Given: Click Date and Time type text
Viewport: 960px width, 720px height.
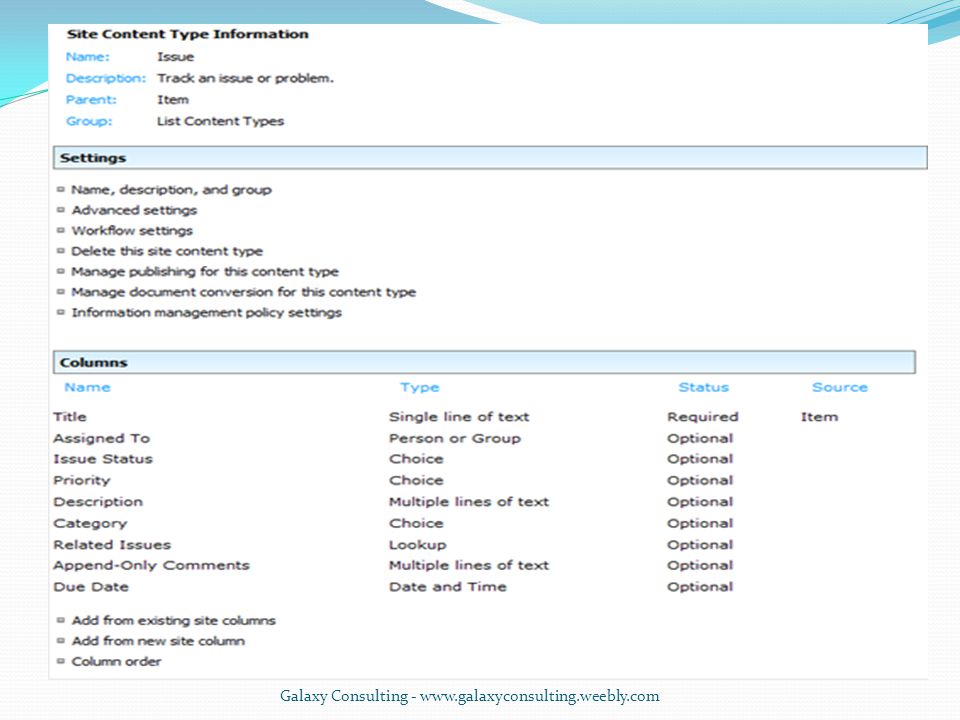Looking at the screenshot, I should pyautogui.click(x=448, y=587).
